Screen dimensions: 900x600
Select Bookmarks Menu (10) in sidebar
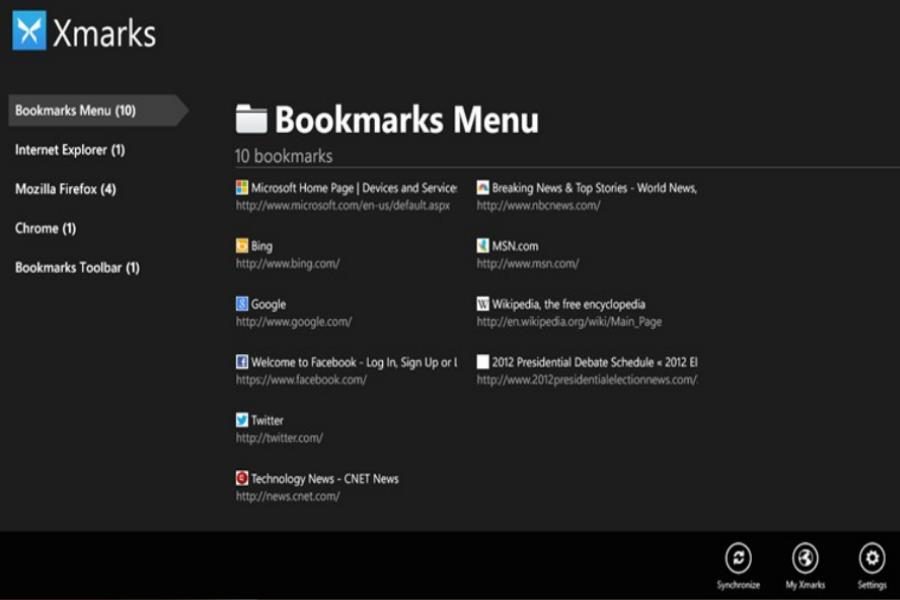pyautogui.click(x=76, y=110)
